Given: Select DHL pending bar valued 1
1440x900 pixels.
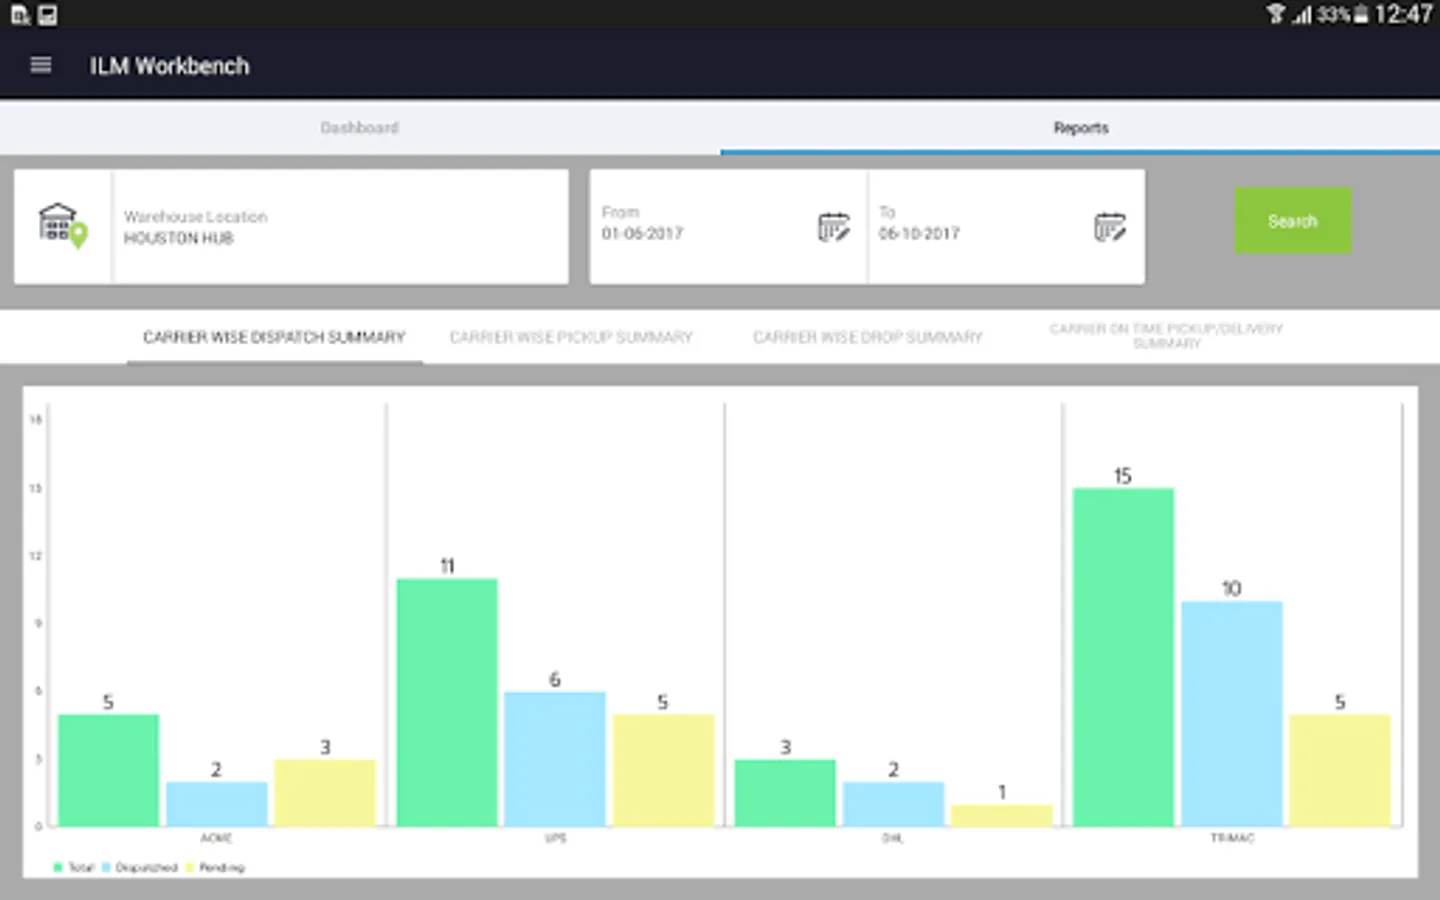Looking at the screenshot, I should 1002,816.
